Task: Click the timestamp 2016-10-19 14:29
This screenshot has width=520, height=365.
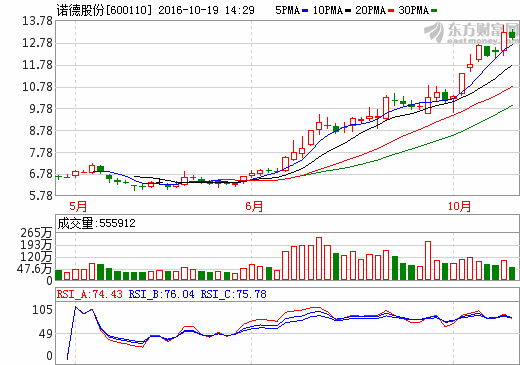Action: tap(206, 10)
